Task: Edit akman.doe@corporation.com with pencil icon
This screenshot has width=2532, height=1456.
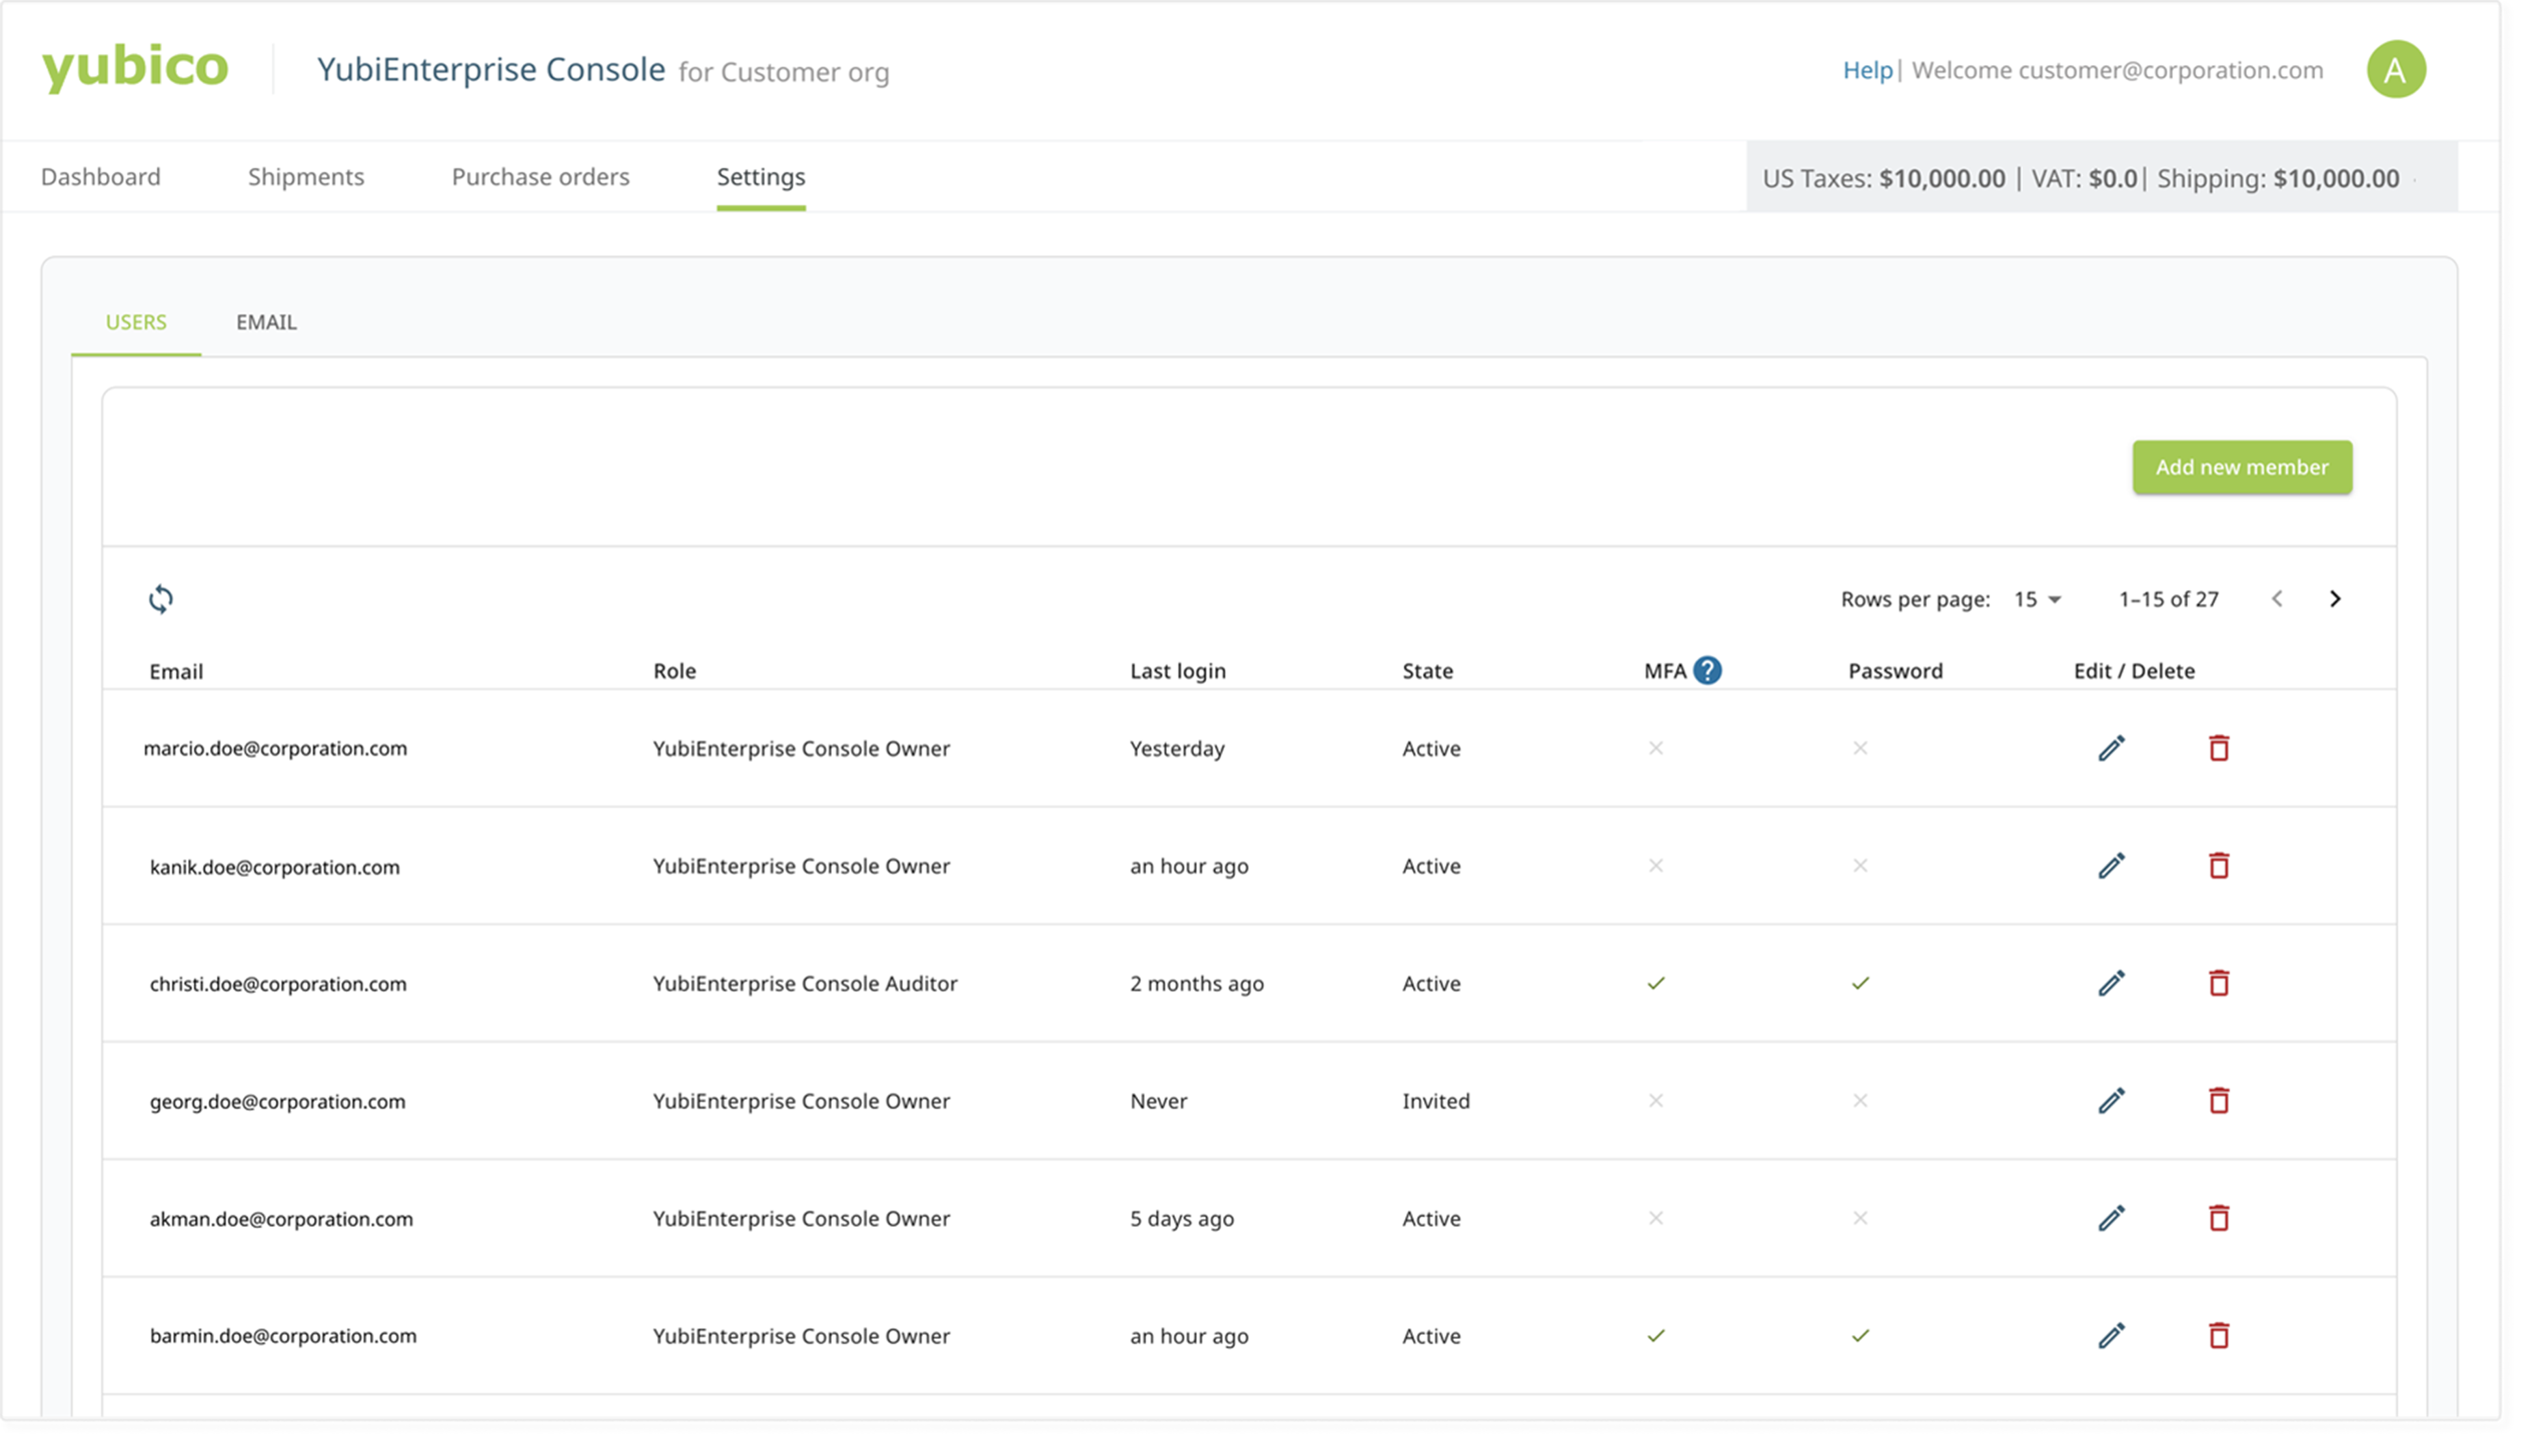Action: 2111,1218
